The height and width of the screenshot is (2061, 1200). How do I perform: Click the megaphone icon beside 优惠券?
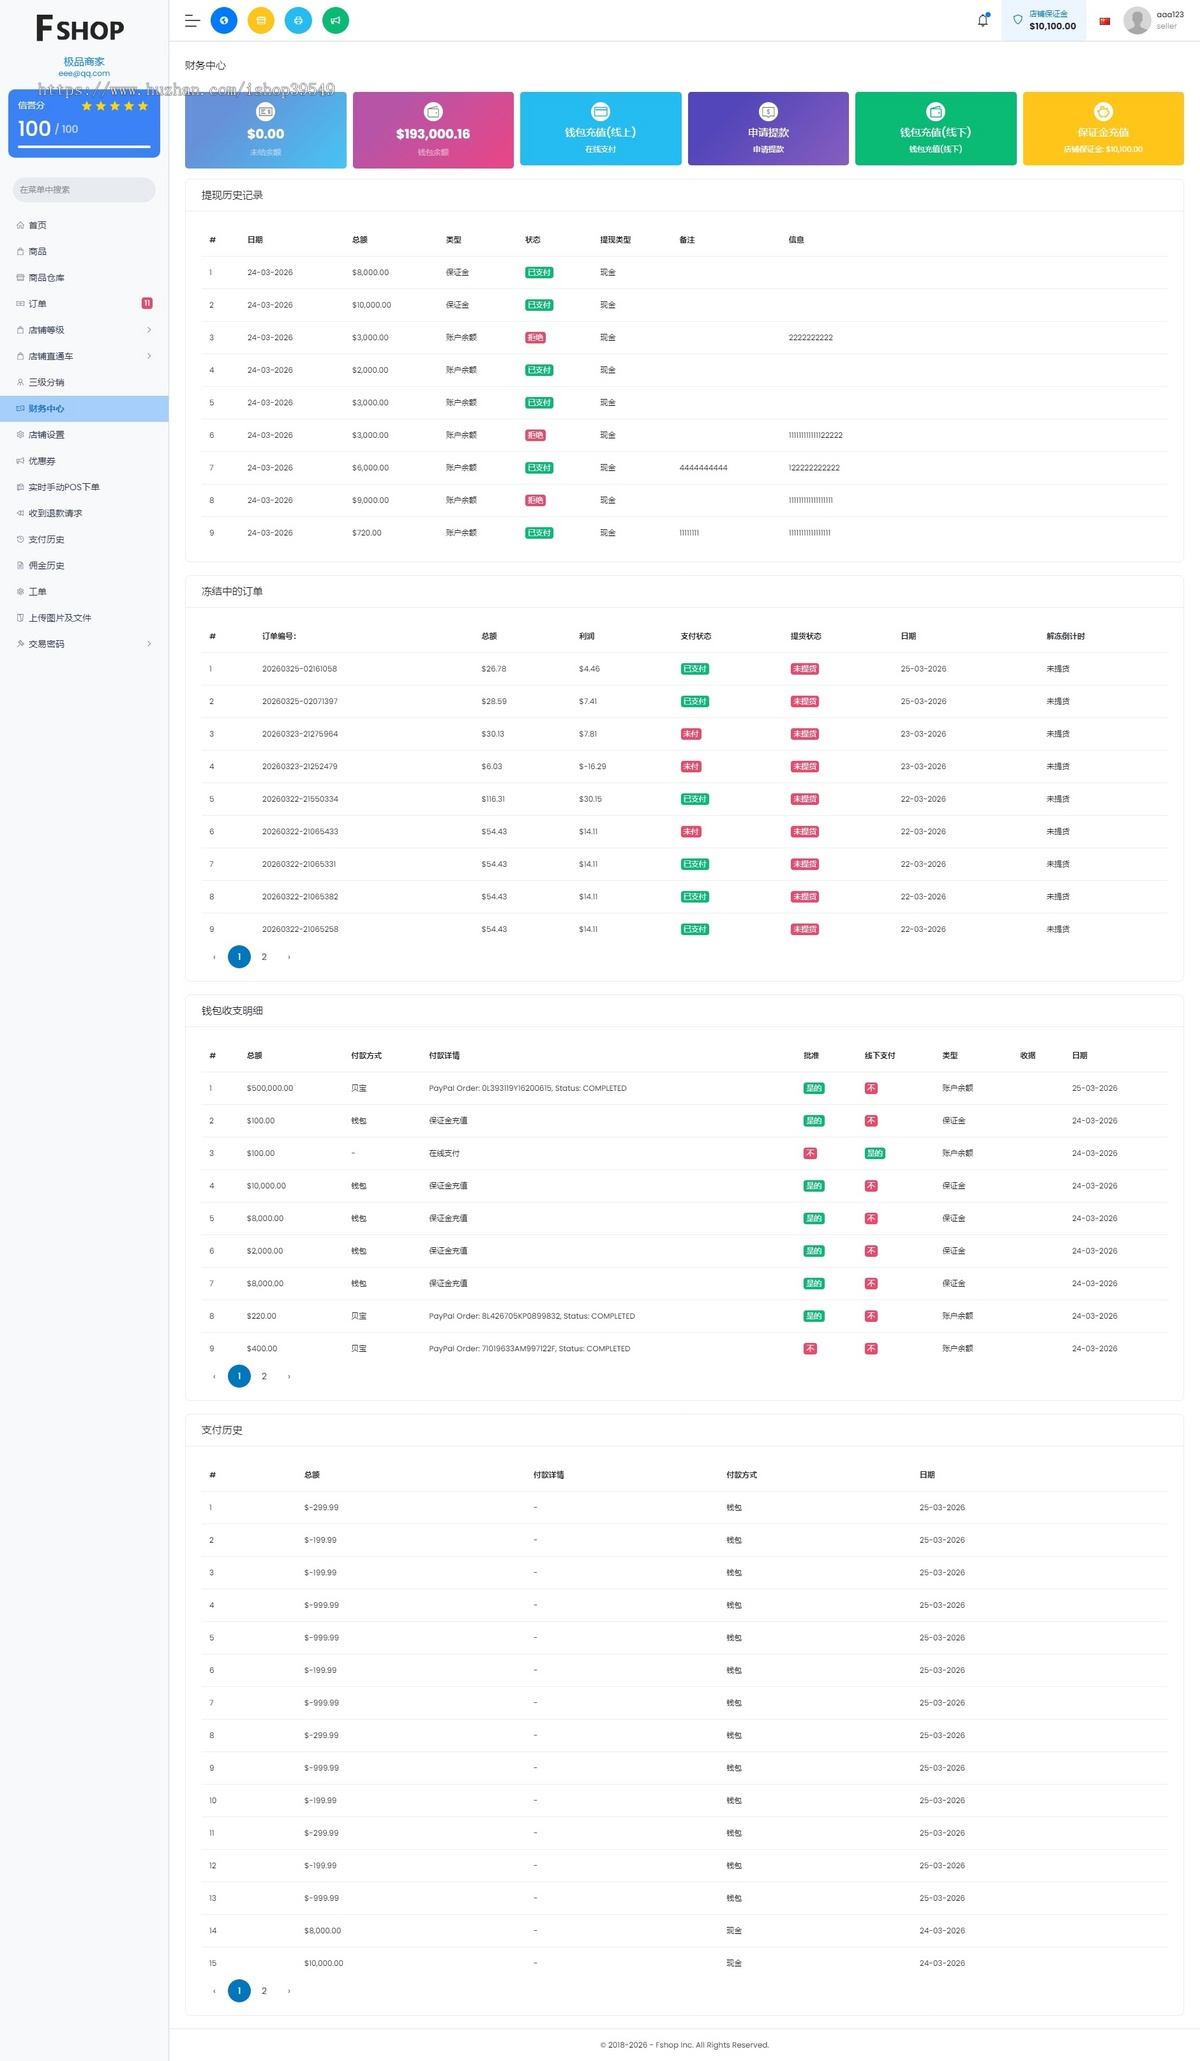tap(20, 461)
